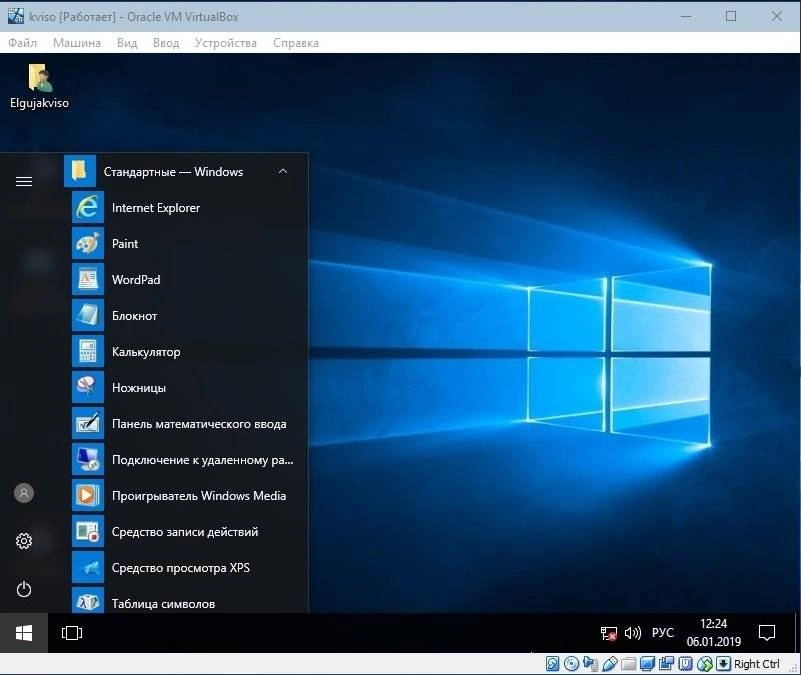Click VirtualBox recording overlapping-screens indicator
The height and width of the screenshot is (675, 801).
click(x=666, y=664)
